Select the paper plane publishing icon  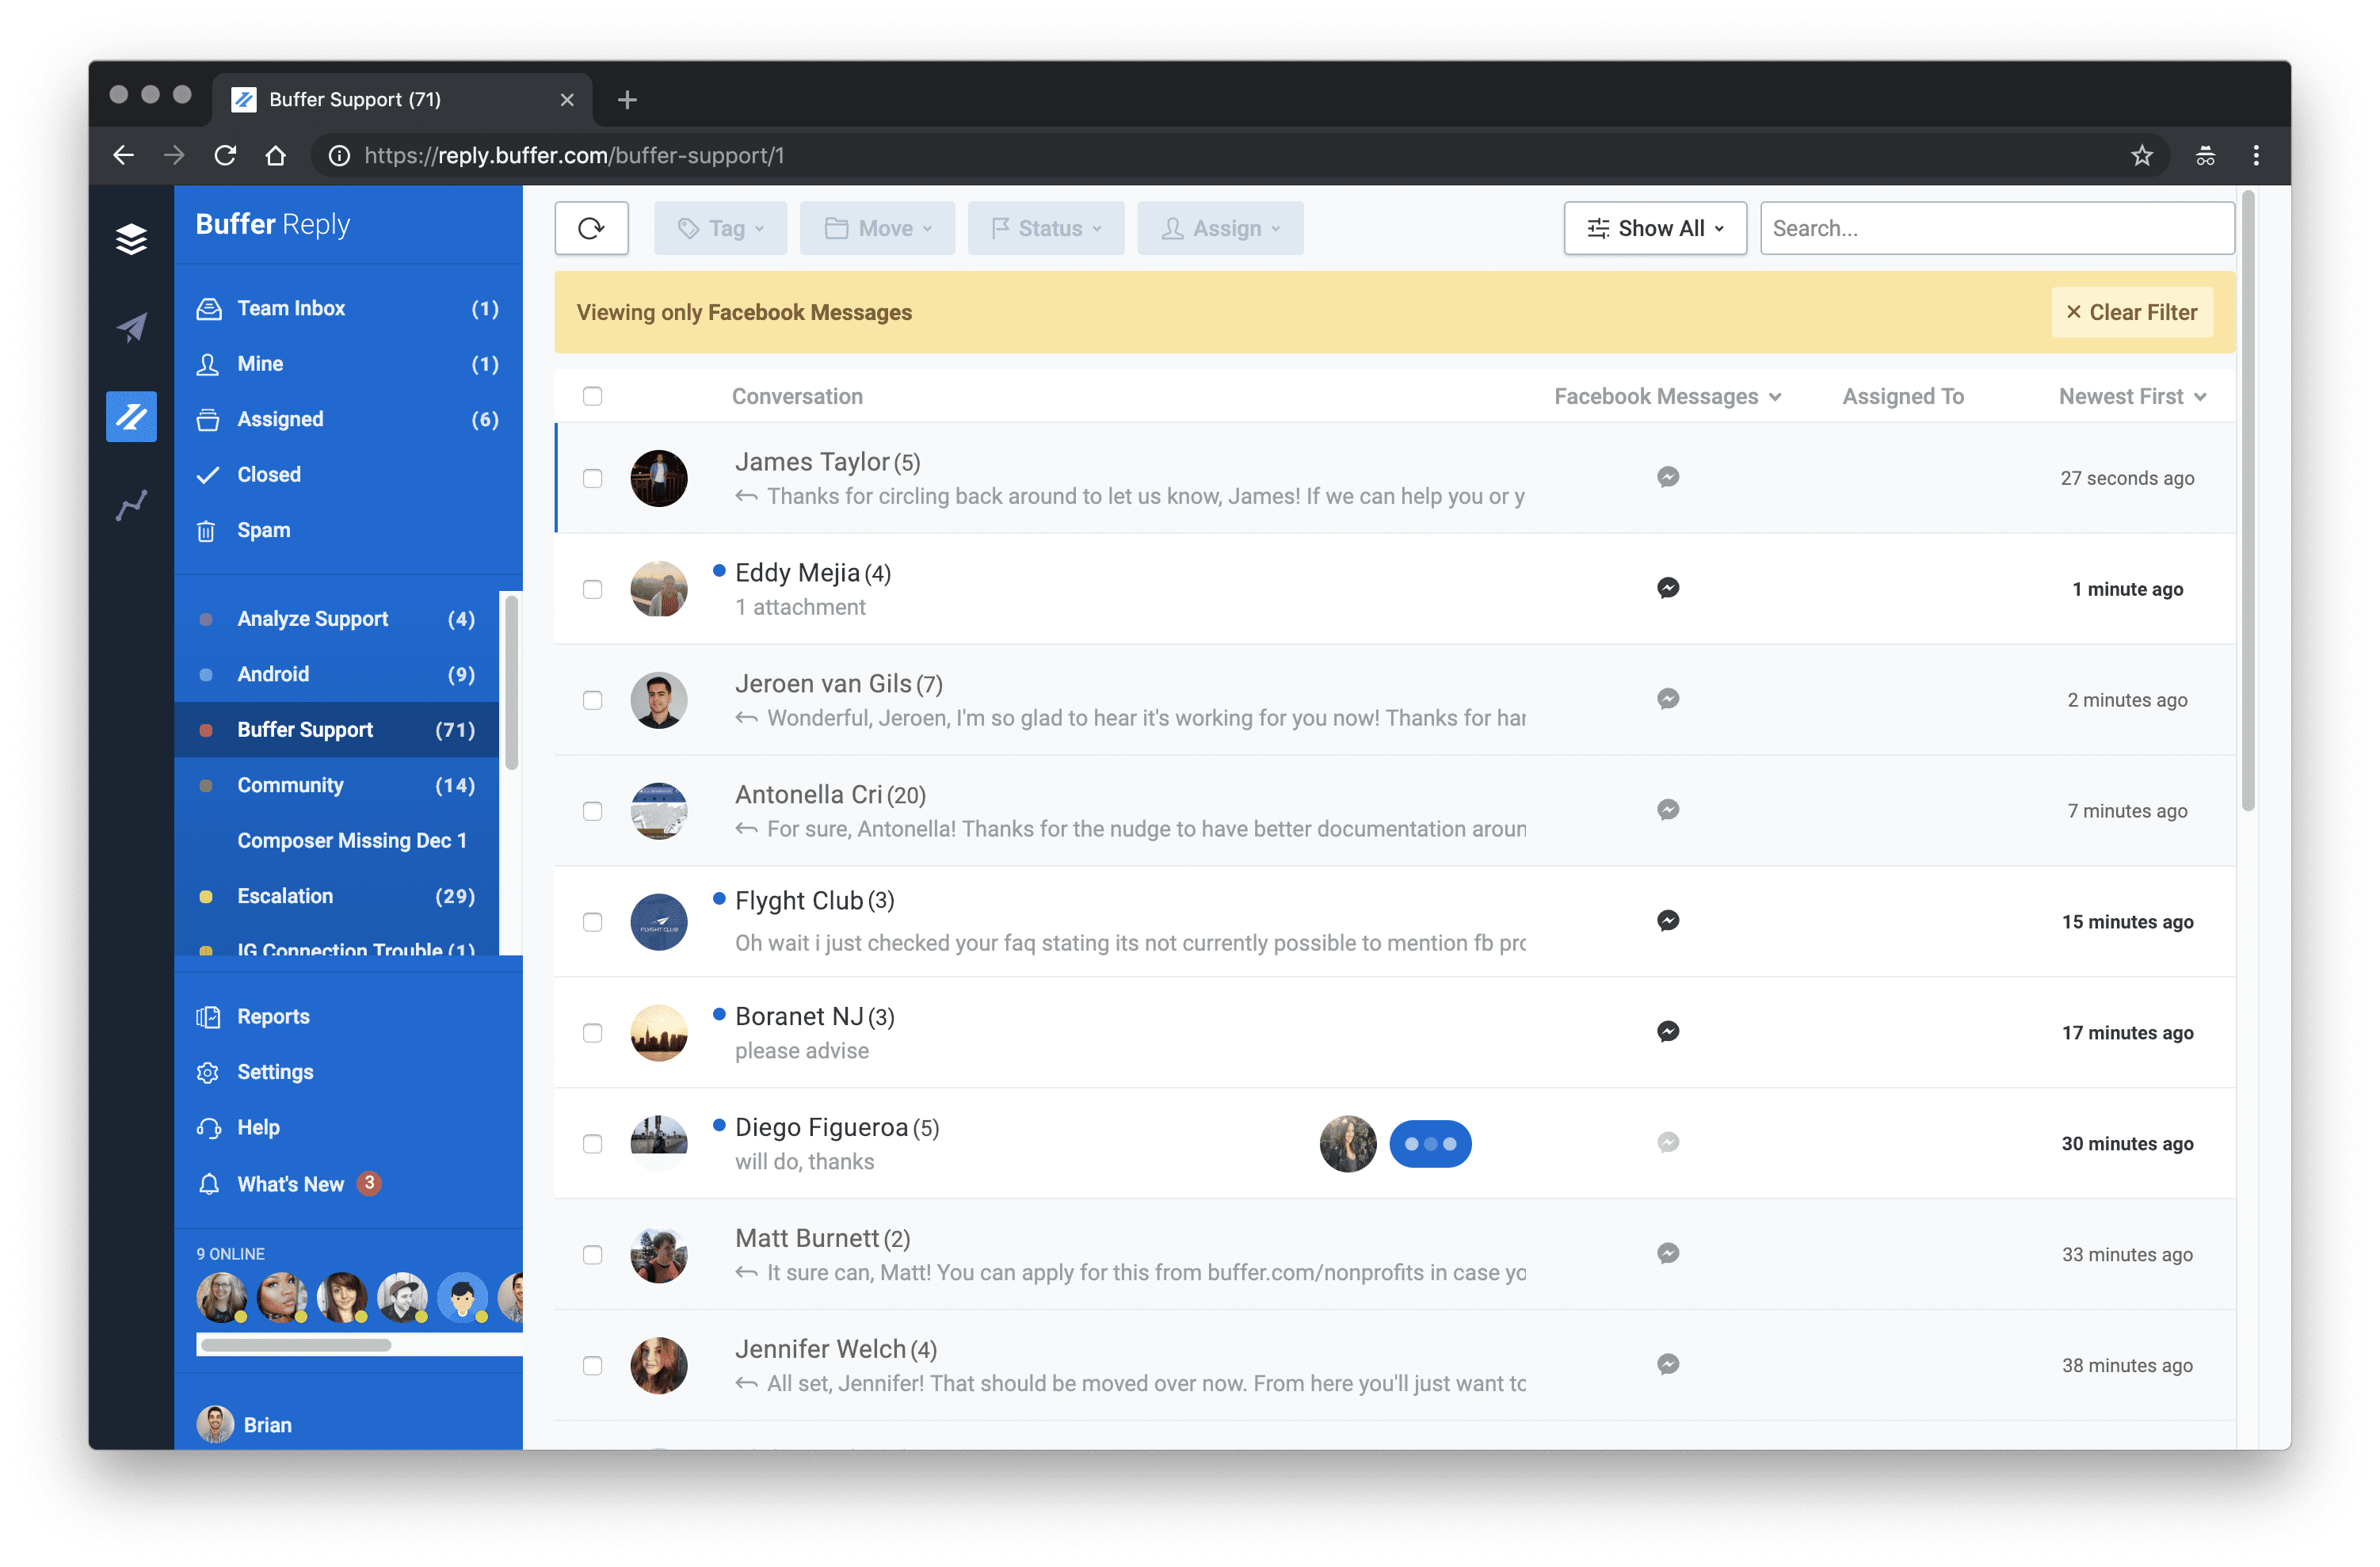[x=131, y=327]
